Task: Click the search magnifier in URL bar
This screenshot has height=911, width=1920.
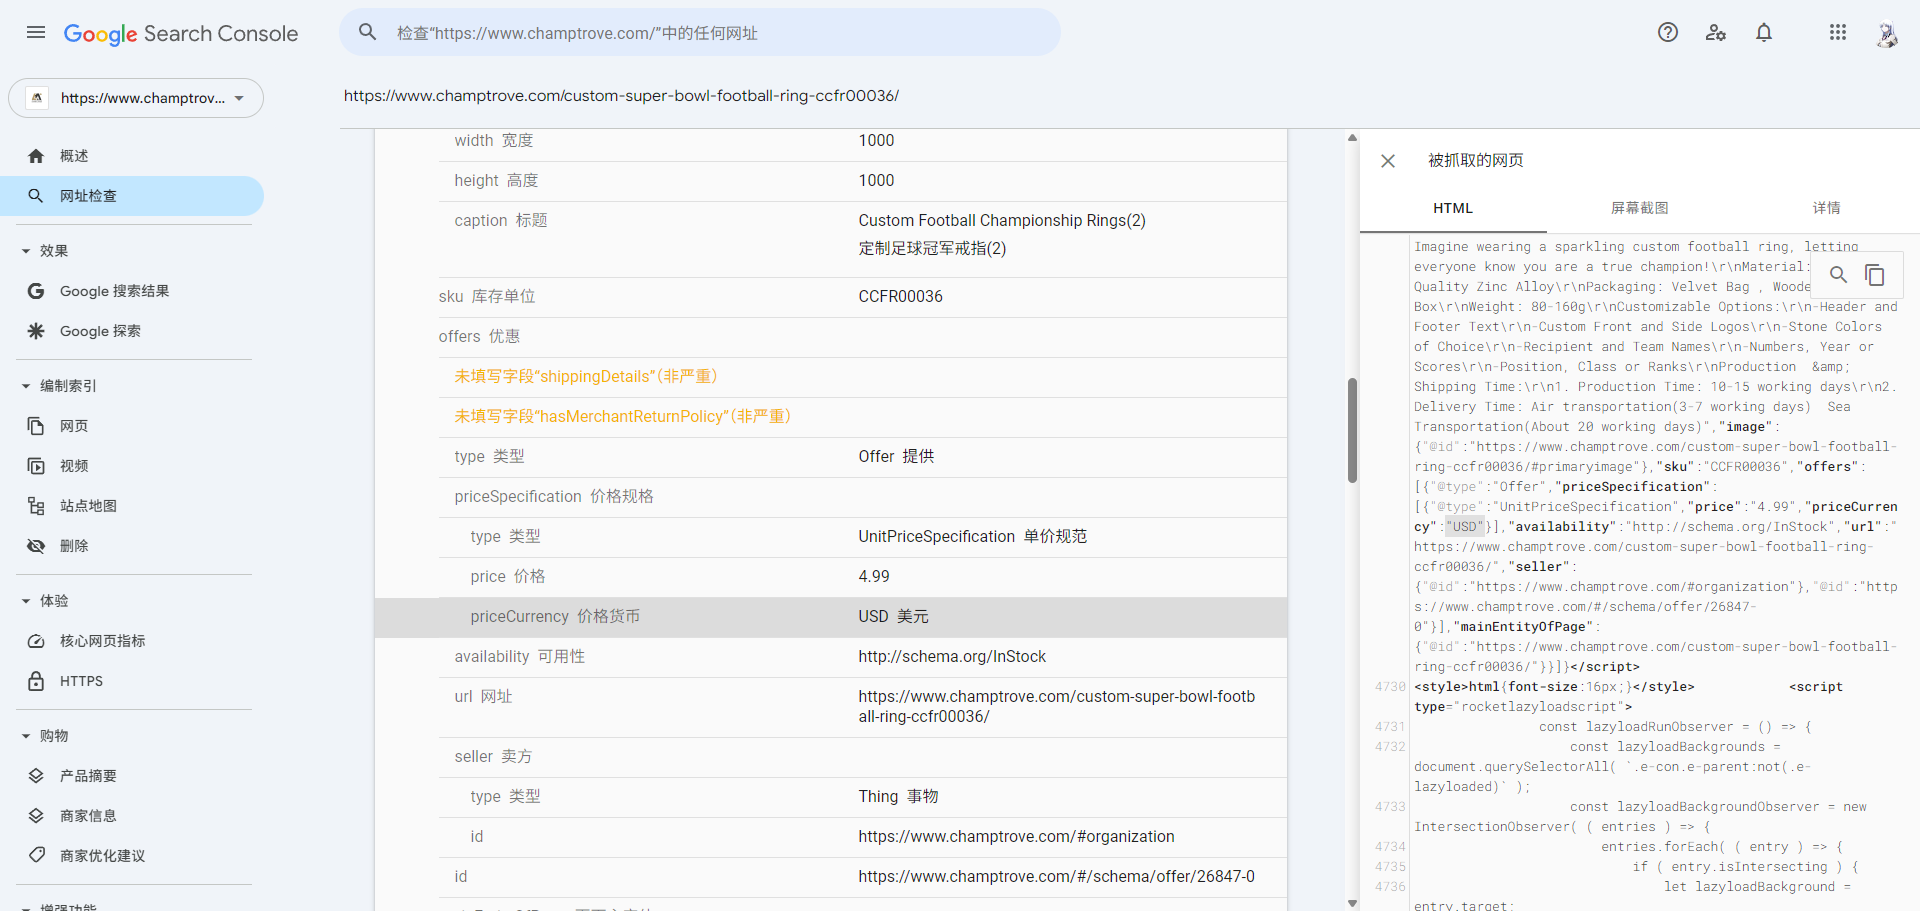Action: pyautogui.click(x=368, y=32)
